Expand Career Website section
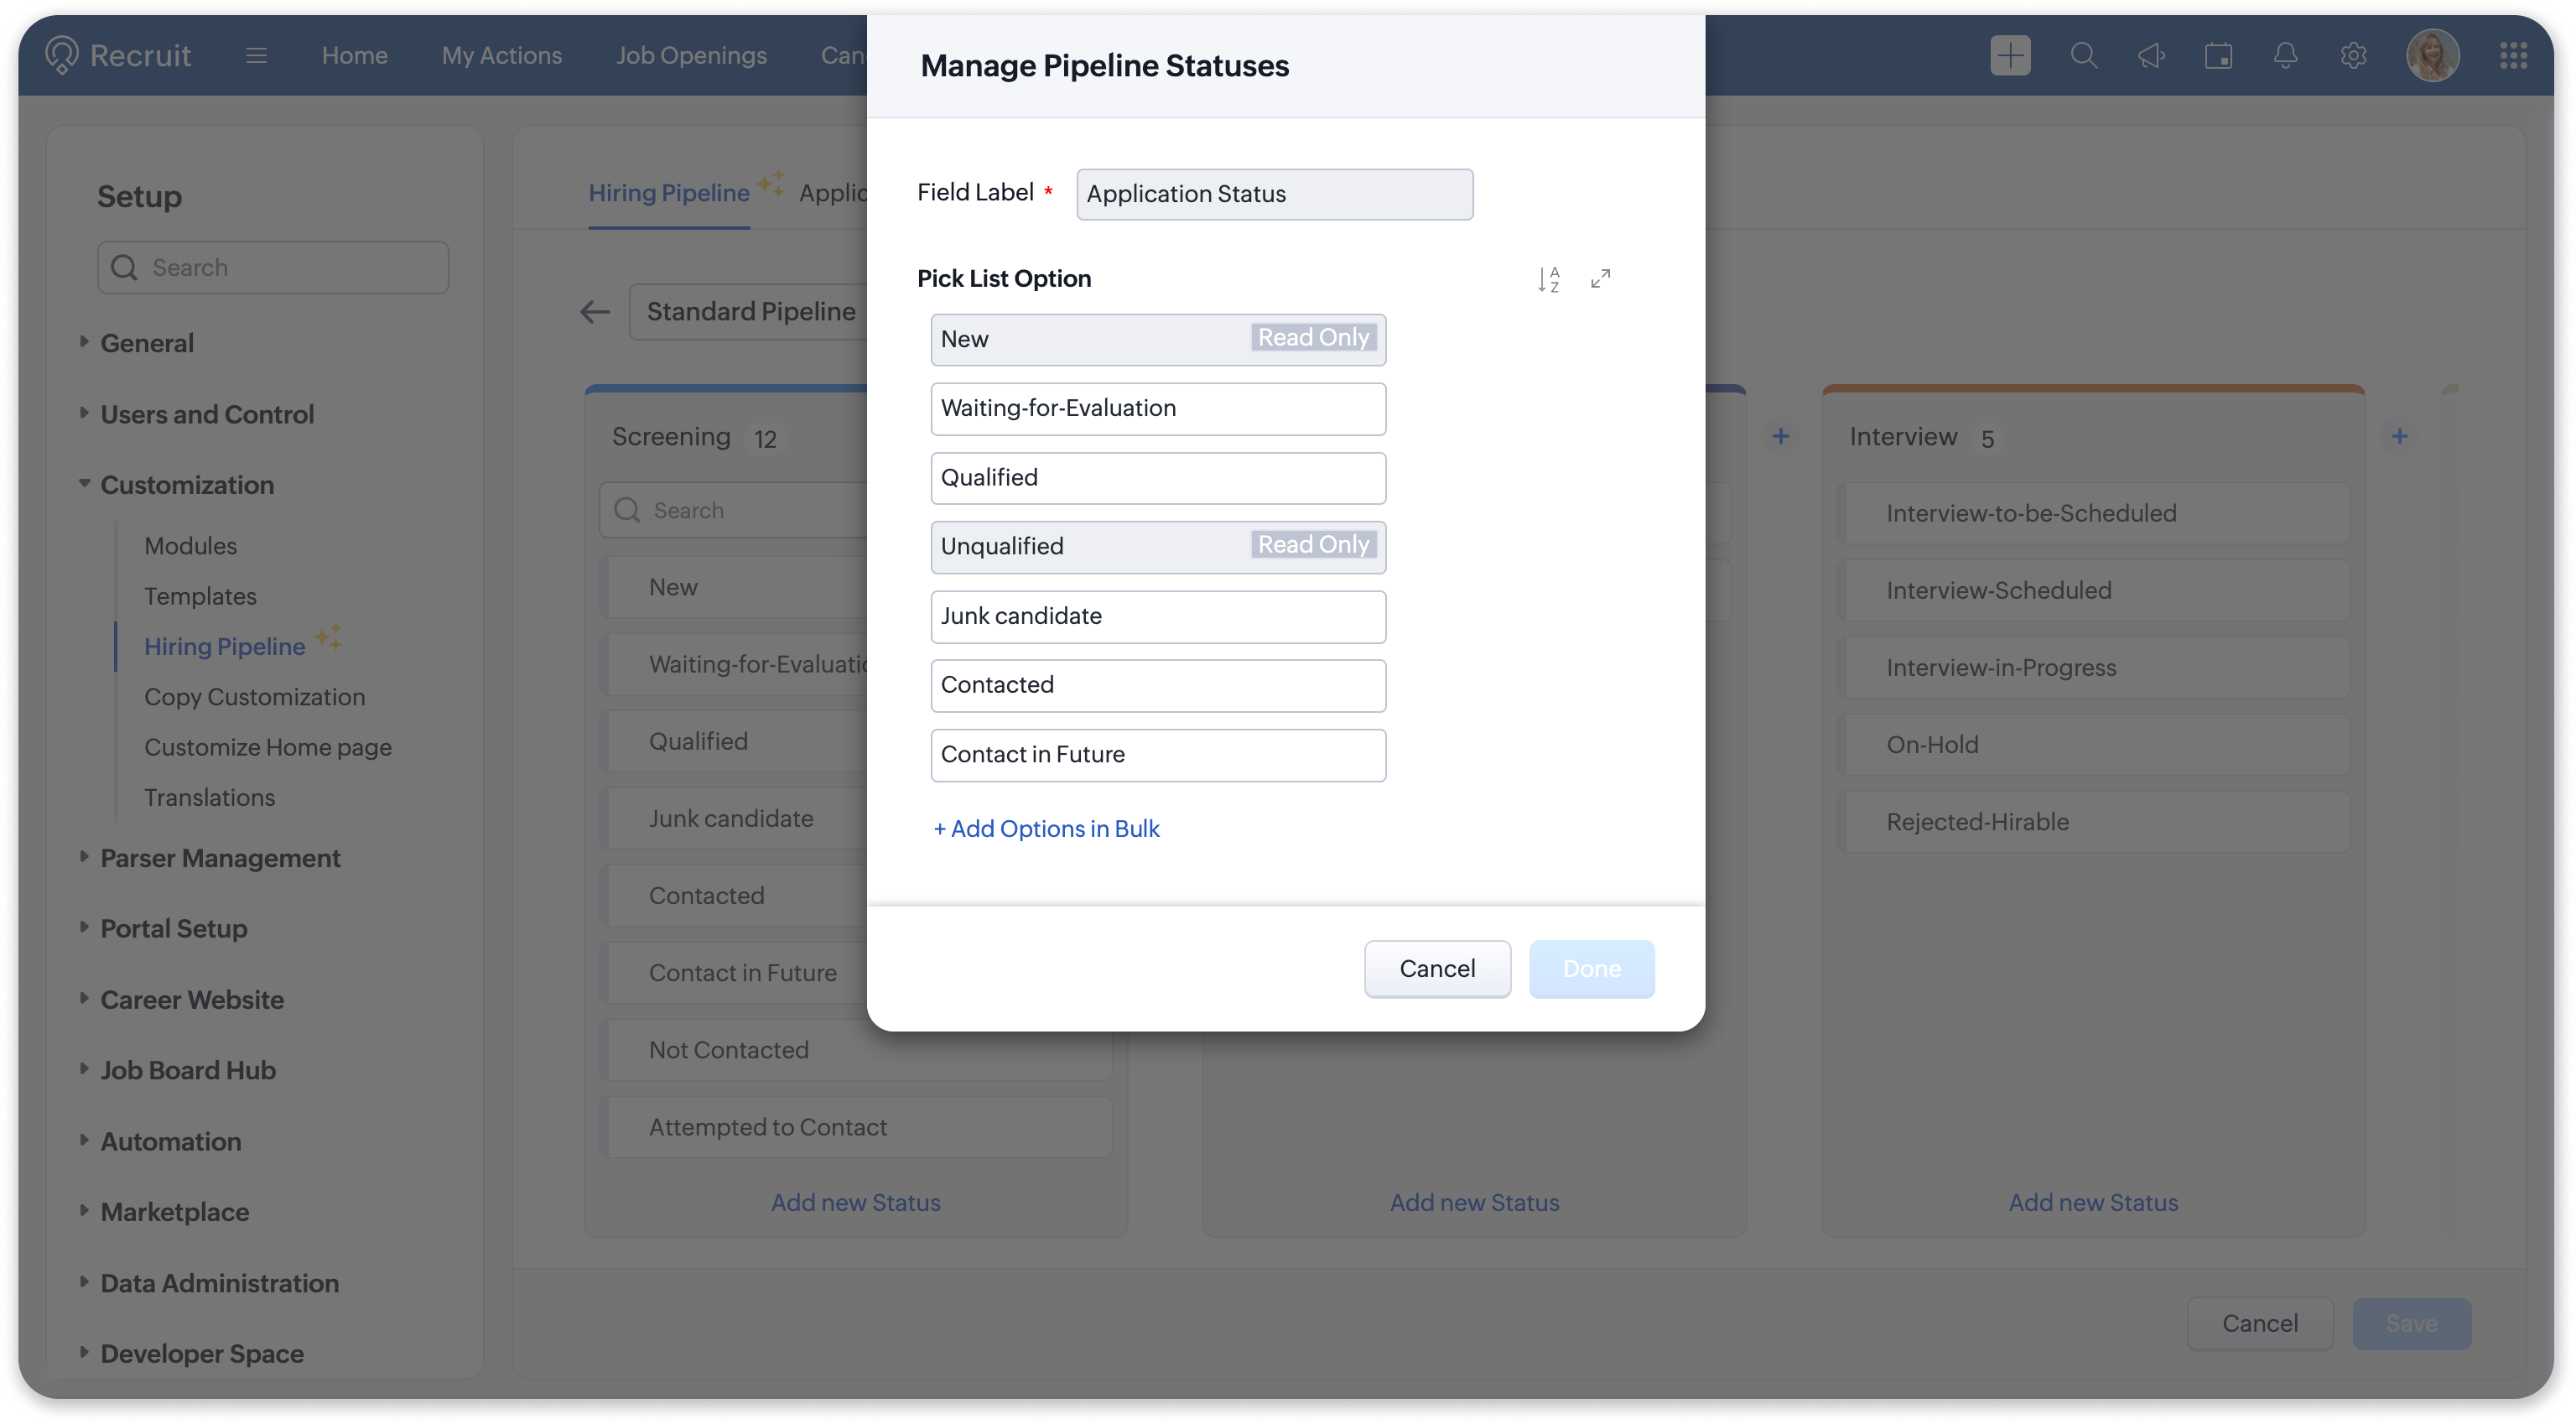This screenshot has height=1424, width=2576. point(84,998)
